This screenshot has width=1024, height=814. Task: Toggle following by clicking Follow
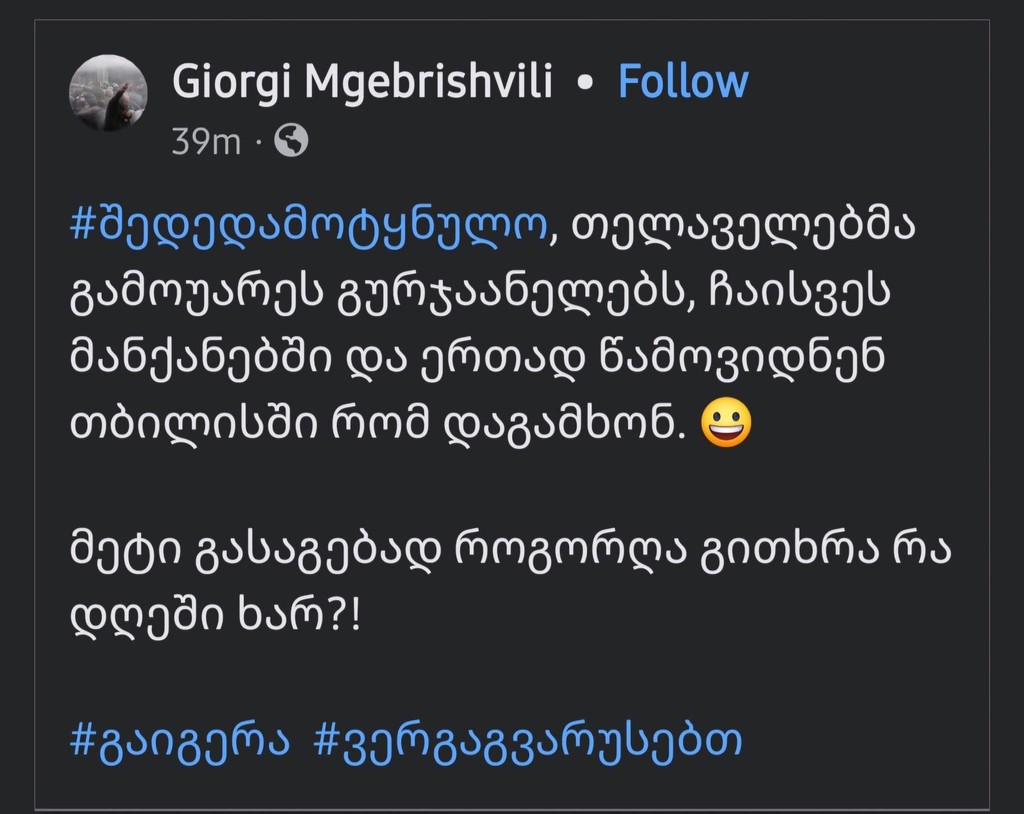[x=683, y=82]
